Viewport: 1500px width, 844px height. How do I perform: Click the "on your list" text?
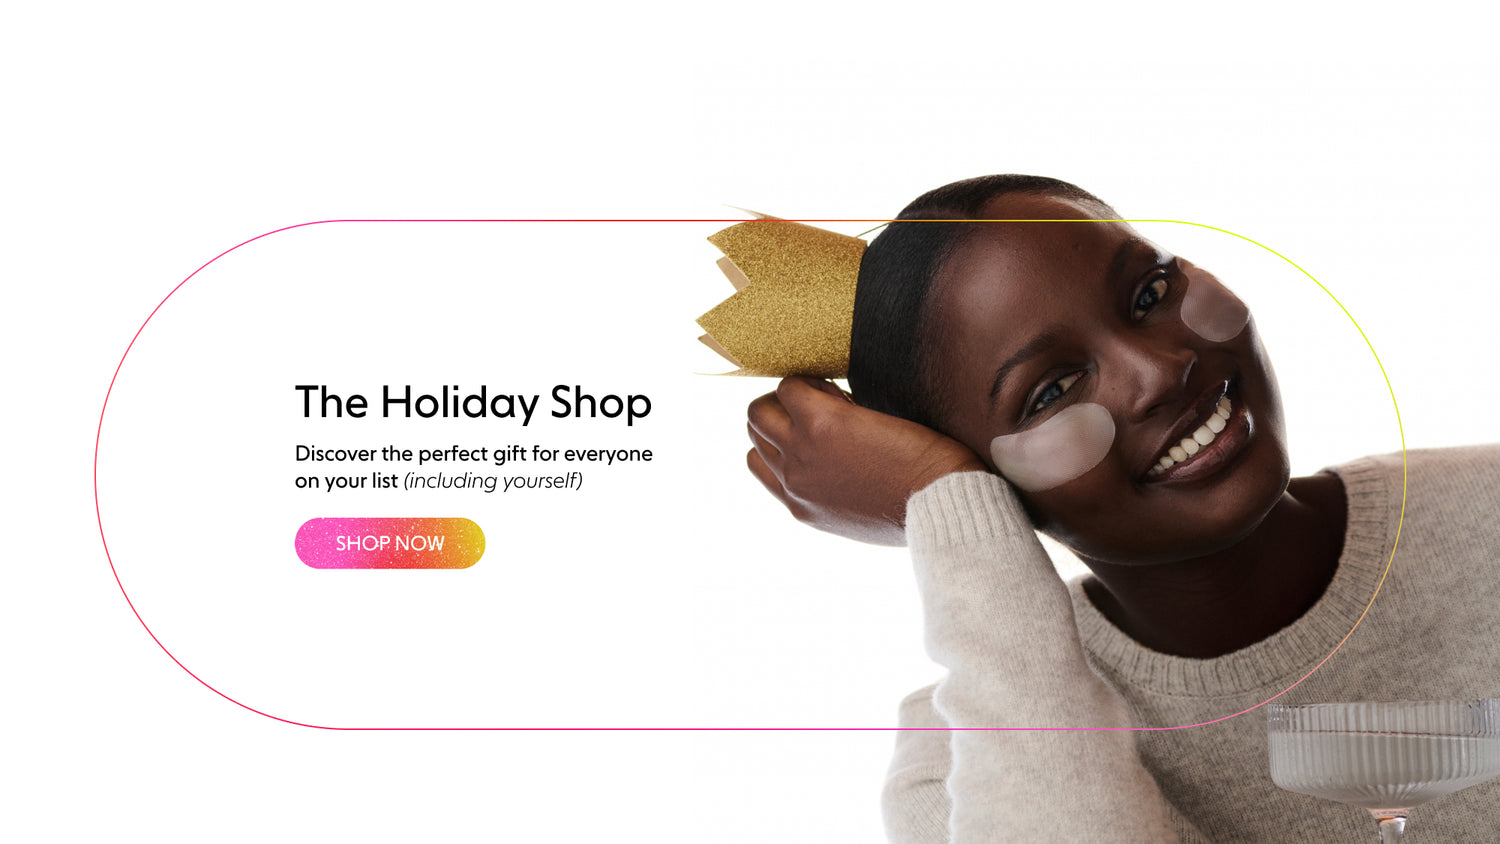[x=346, y=481]
